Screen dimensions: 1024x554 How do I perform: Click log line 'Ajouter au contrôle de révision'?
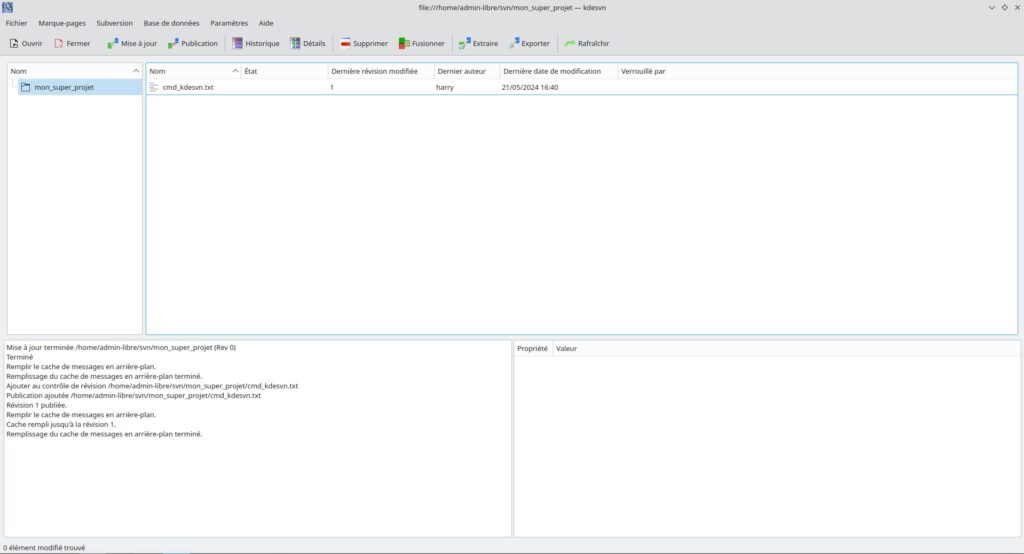152,386
